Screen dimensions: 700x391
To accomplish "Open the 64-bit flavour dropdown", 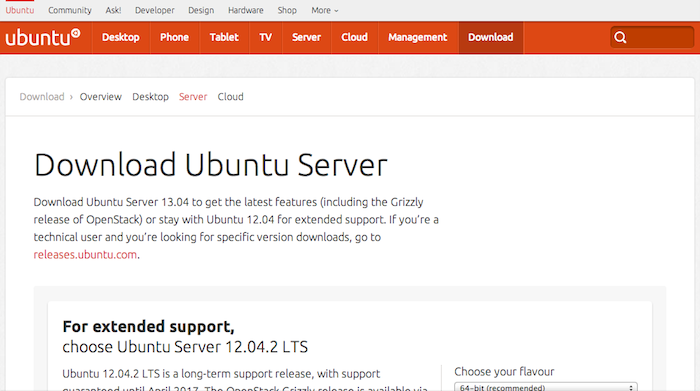I will (x=546, y=387).
